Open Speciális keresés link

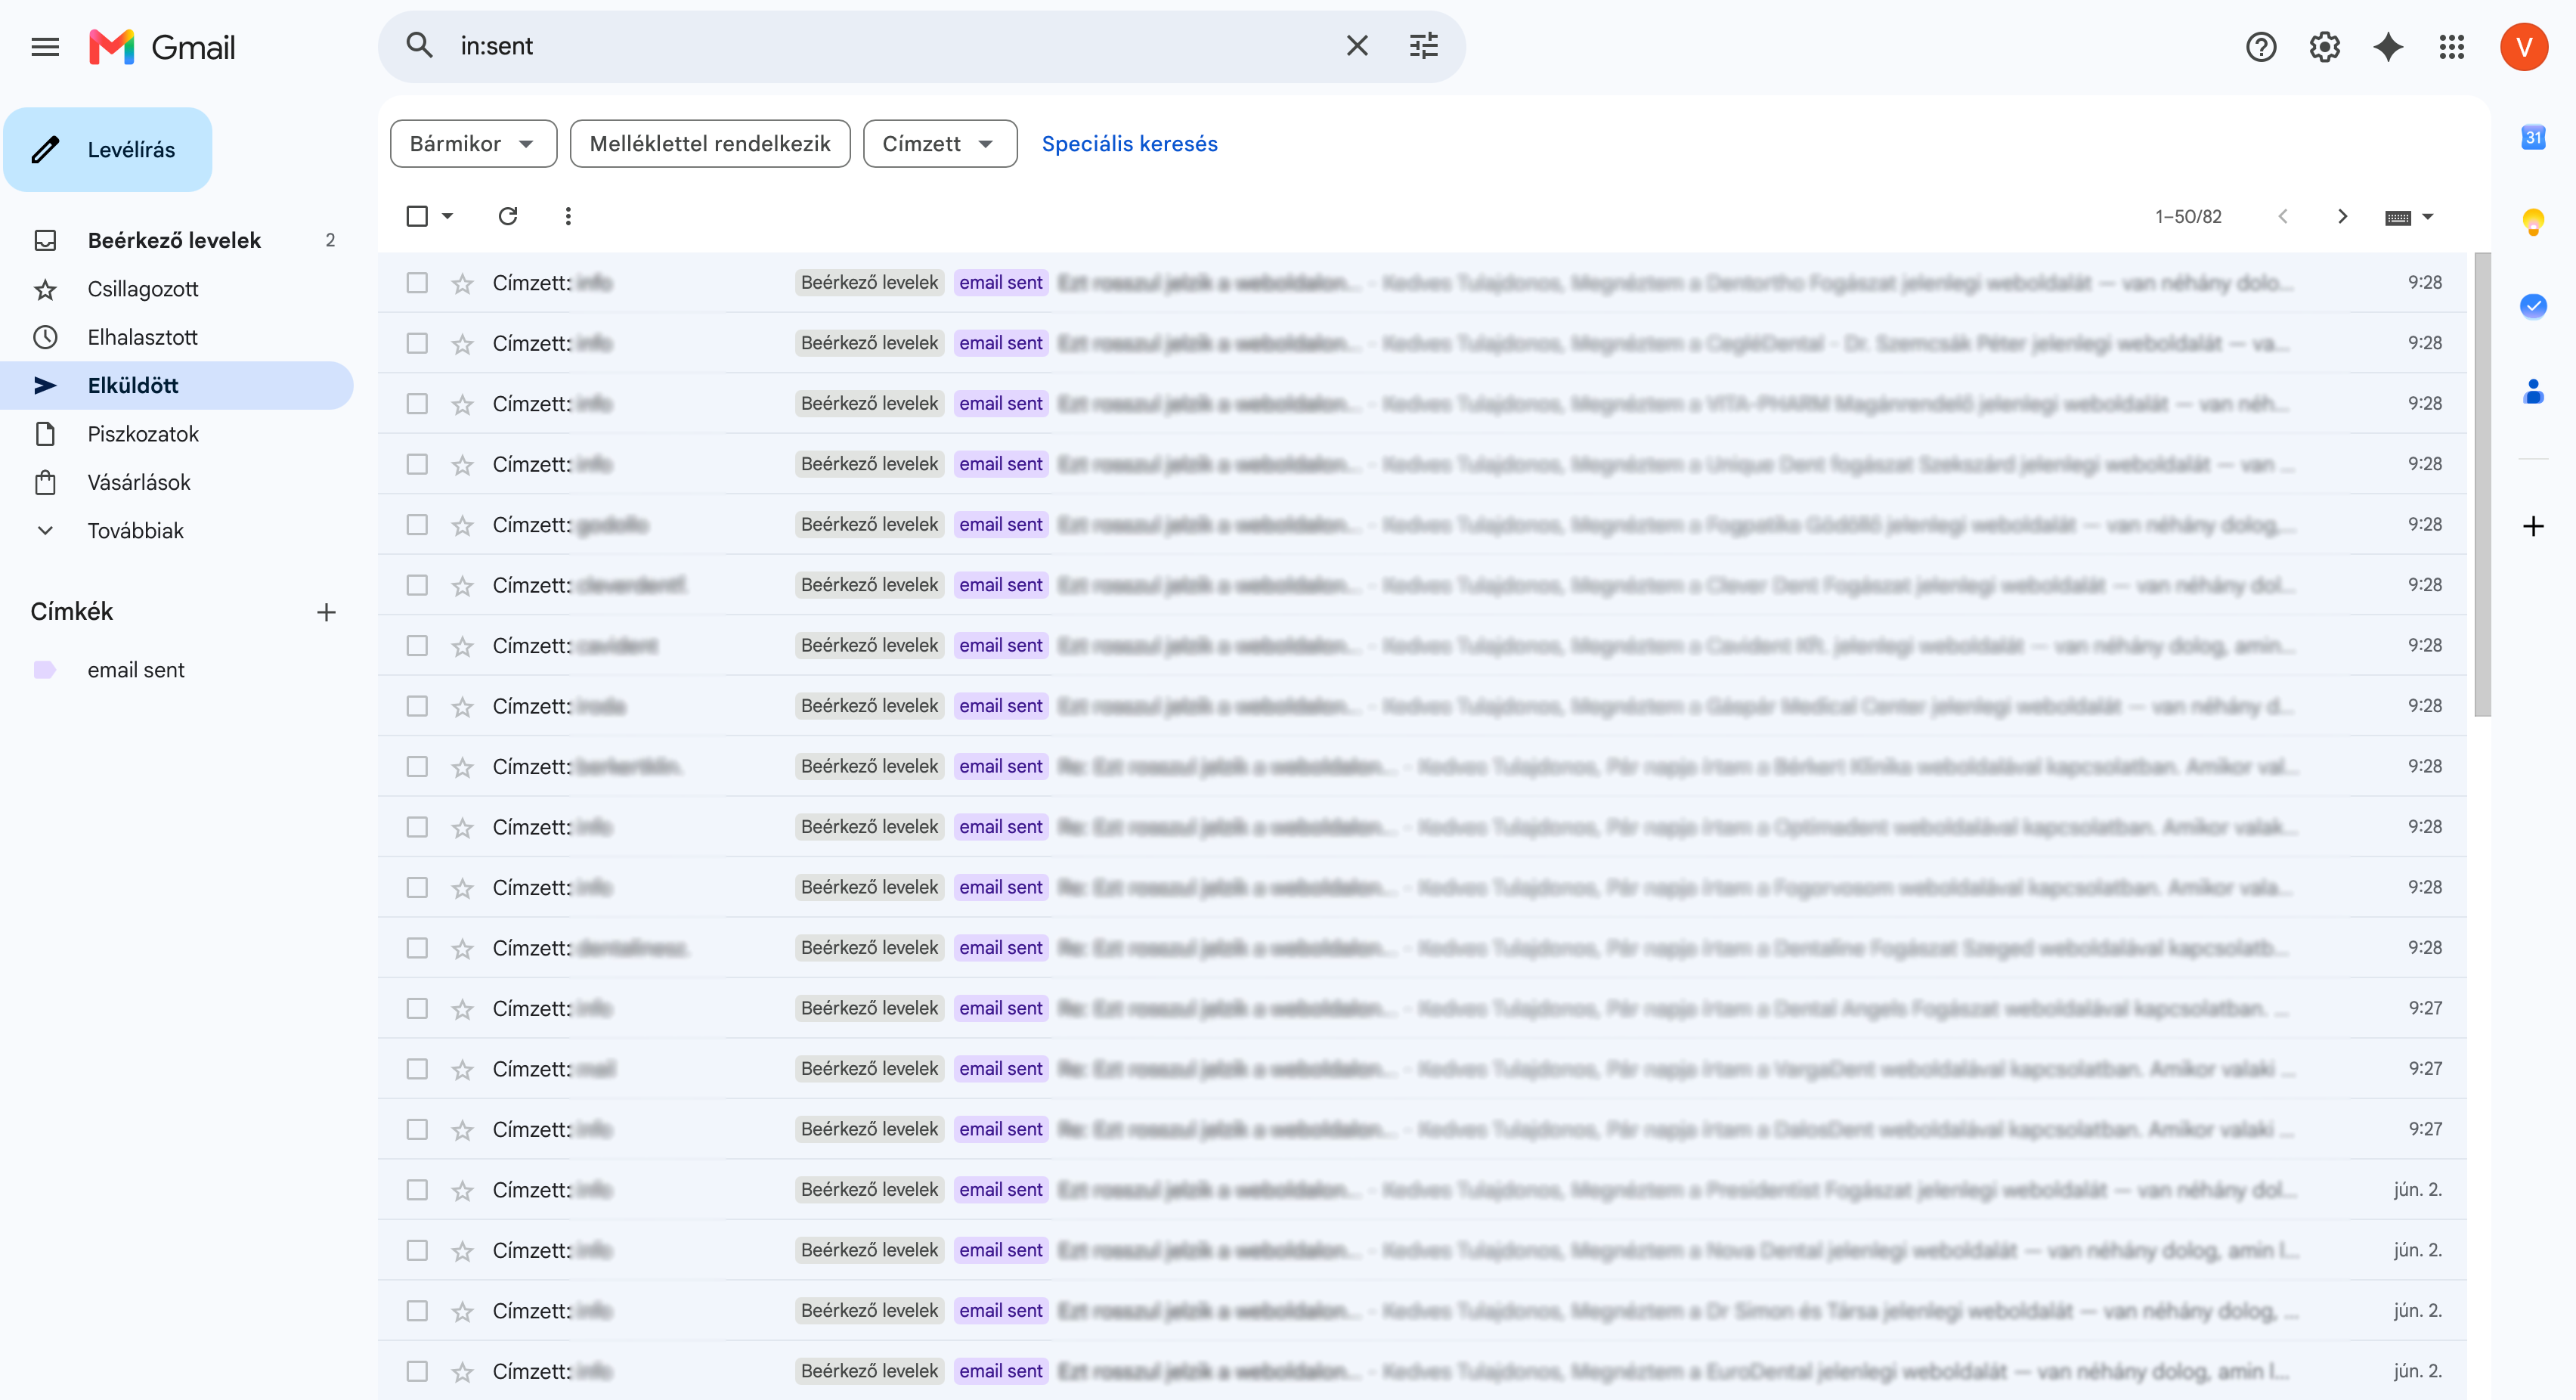[1129, 144]
